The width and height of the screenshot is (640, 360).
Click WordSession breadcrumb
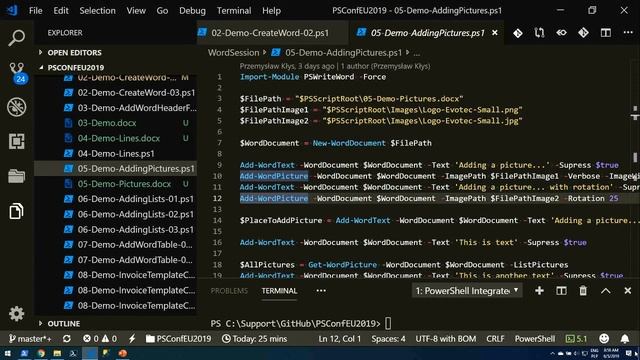tap(233, 53)
